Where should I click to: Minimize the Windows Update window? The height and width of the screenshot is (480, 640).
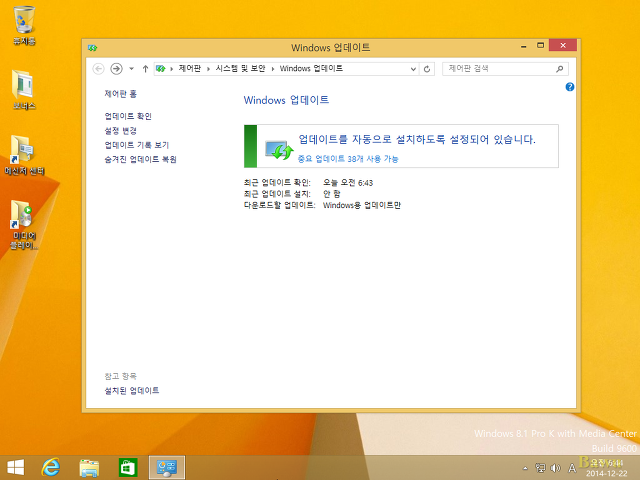[x=524, y=46]
